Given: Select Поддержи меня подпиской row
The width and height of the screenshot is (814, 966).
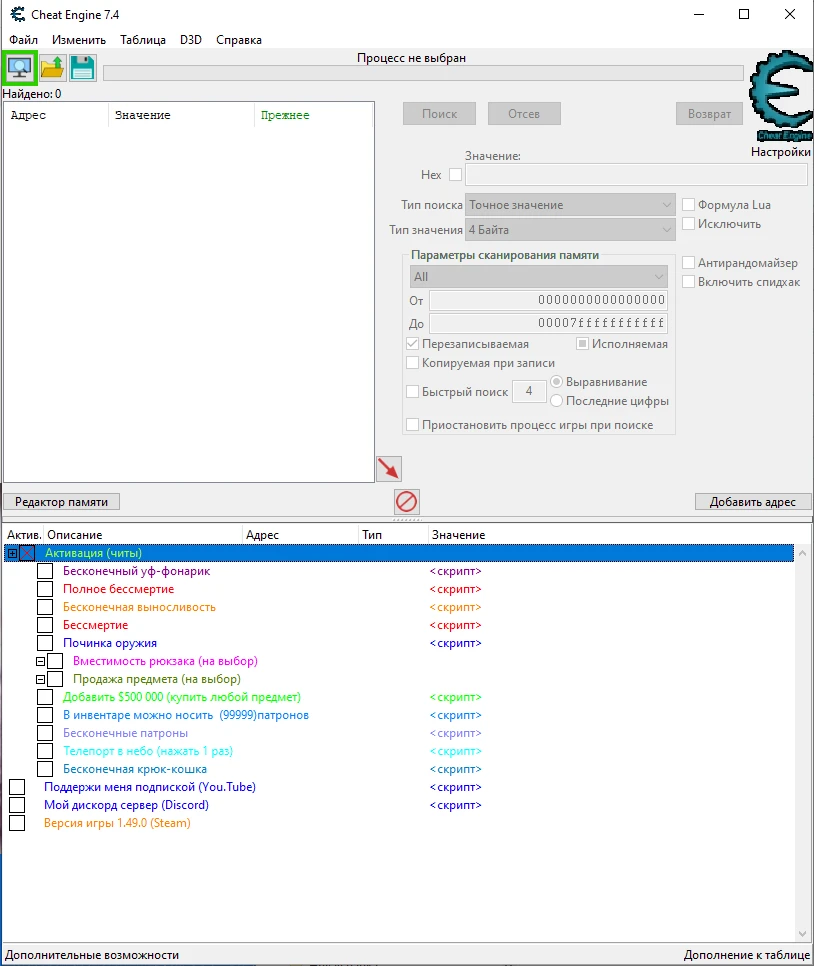Looking at the screenshot, I should [x=150, y=787].
